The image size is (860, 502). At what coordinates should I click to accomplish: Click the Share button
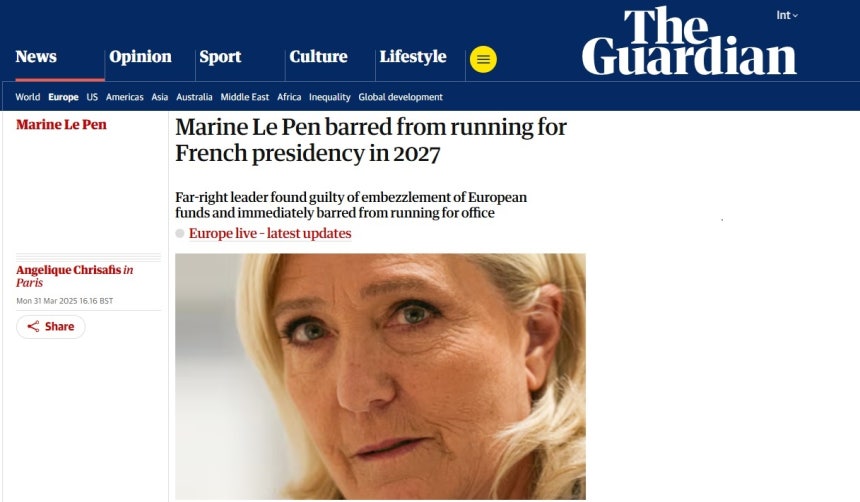50,326
